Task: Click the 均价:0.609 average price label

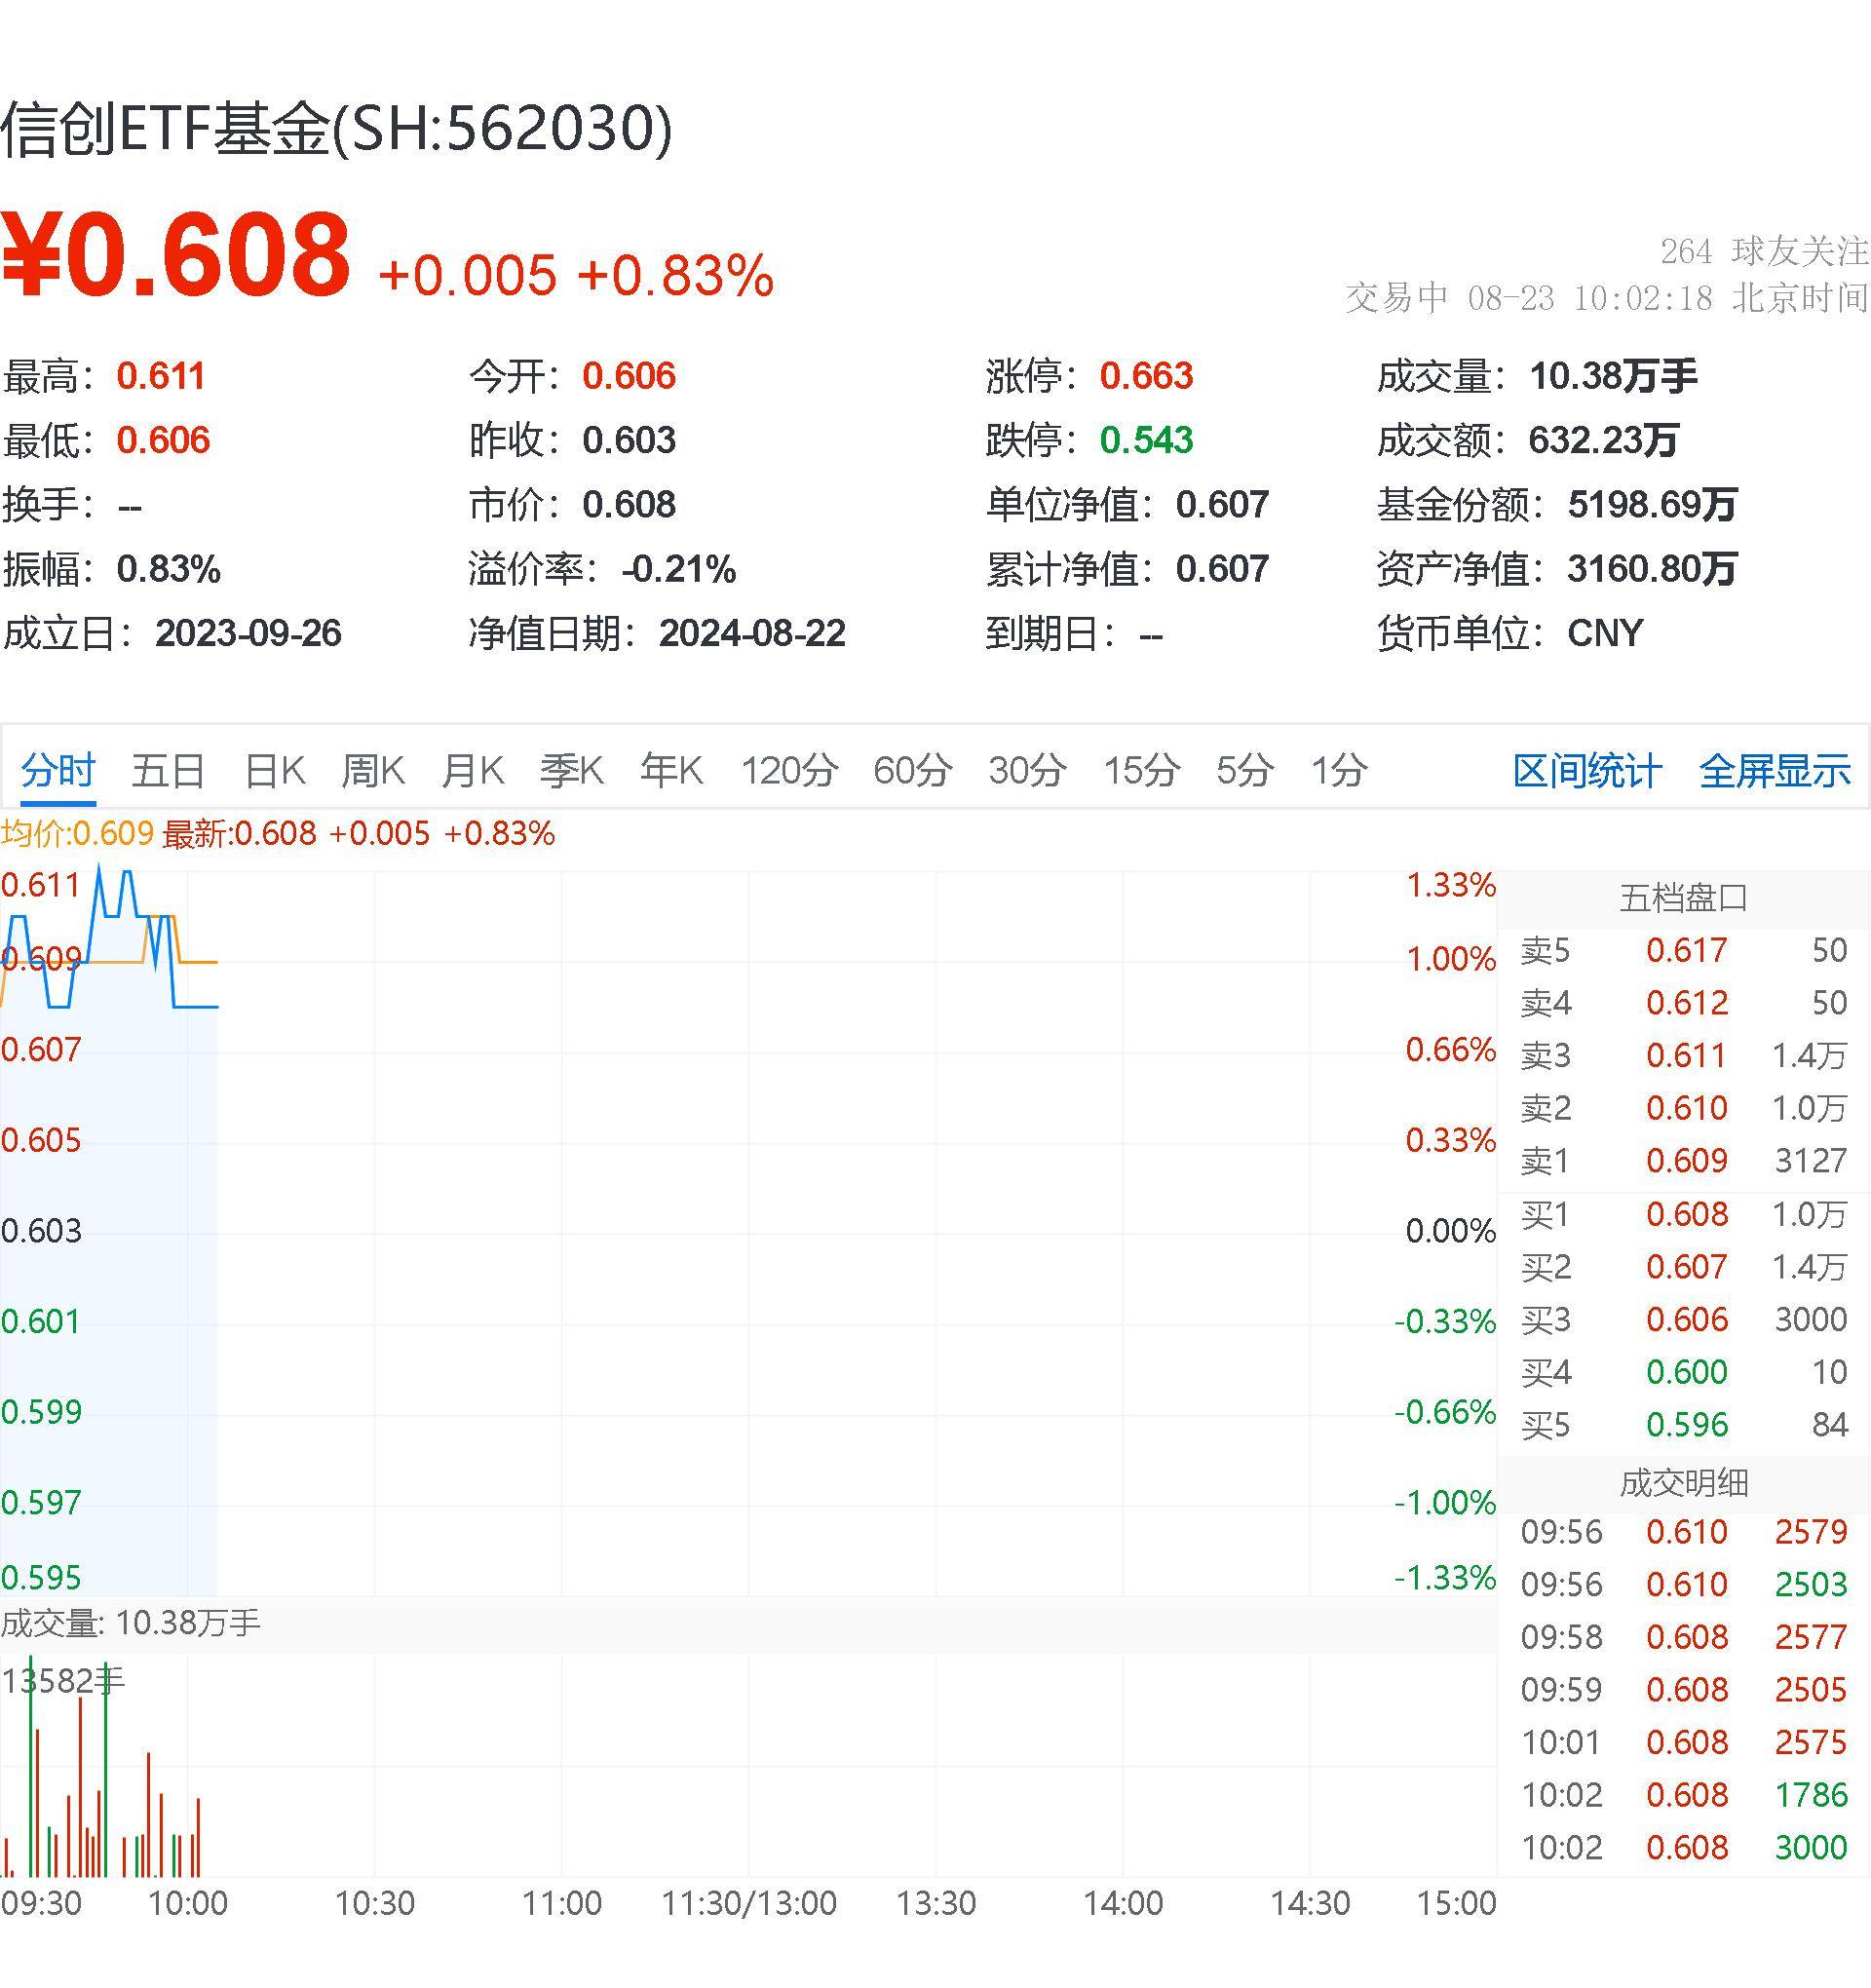Action: pos(77,833)
